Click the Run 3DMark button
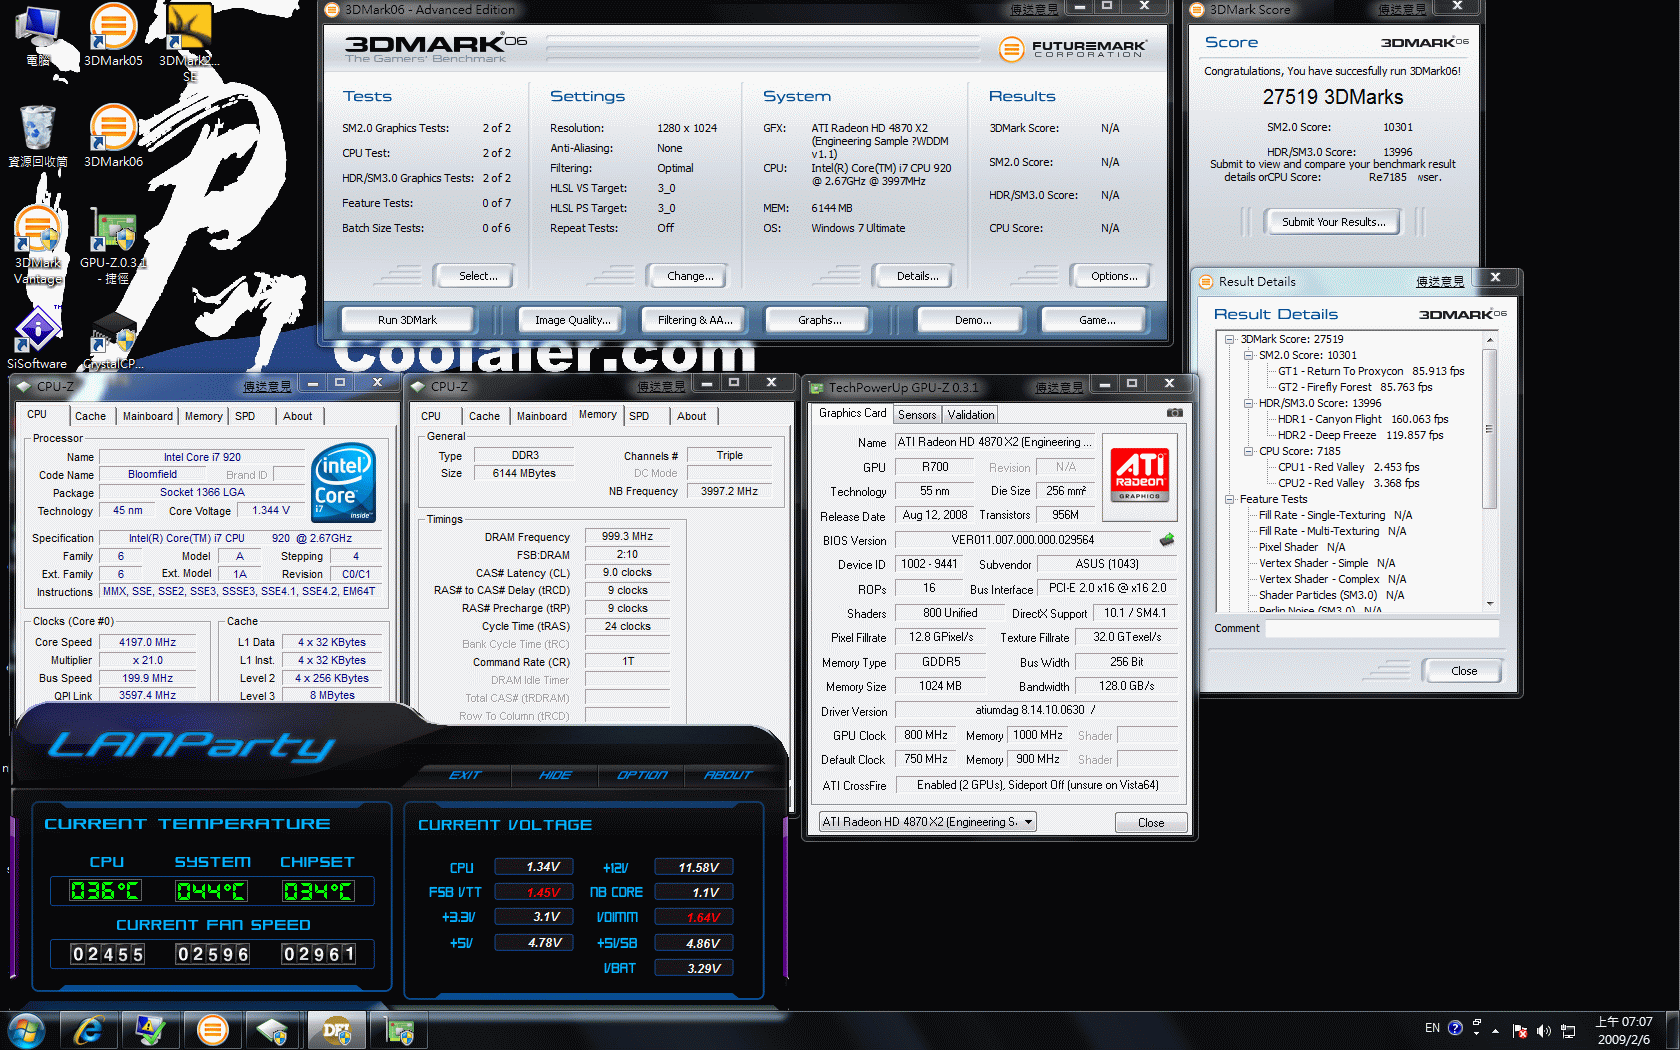 (x=407, y=320)
